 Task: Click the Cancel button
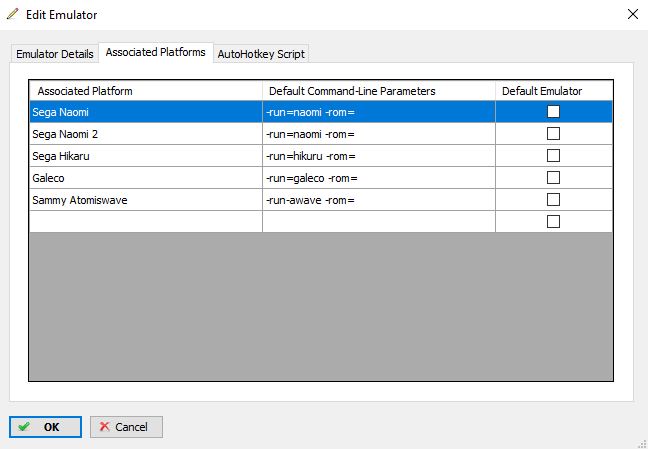126,427
